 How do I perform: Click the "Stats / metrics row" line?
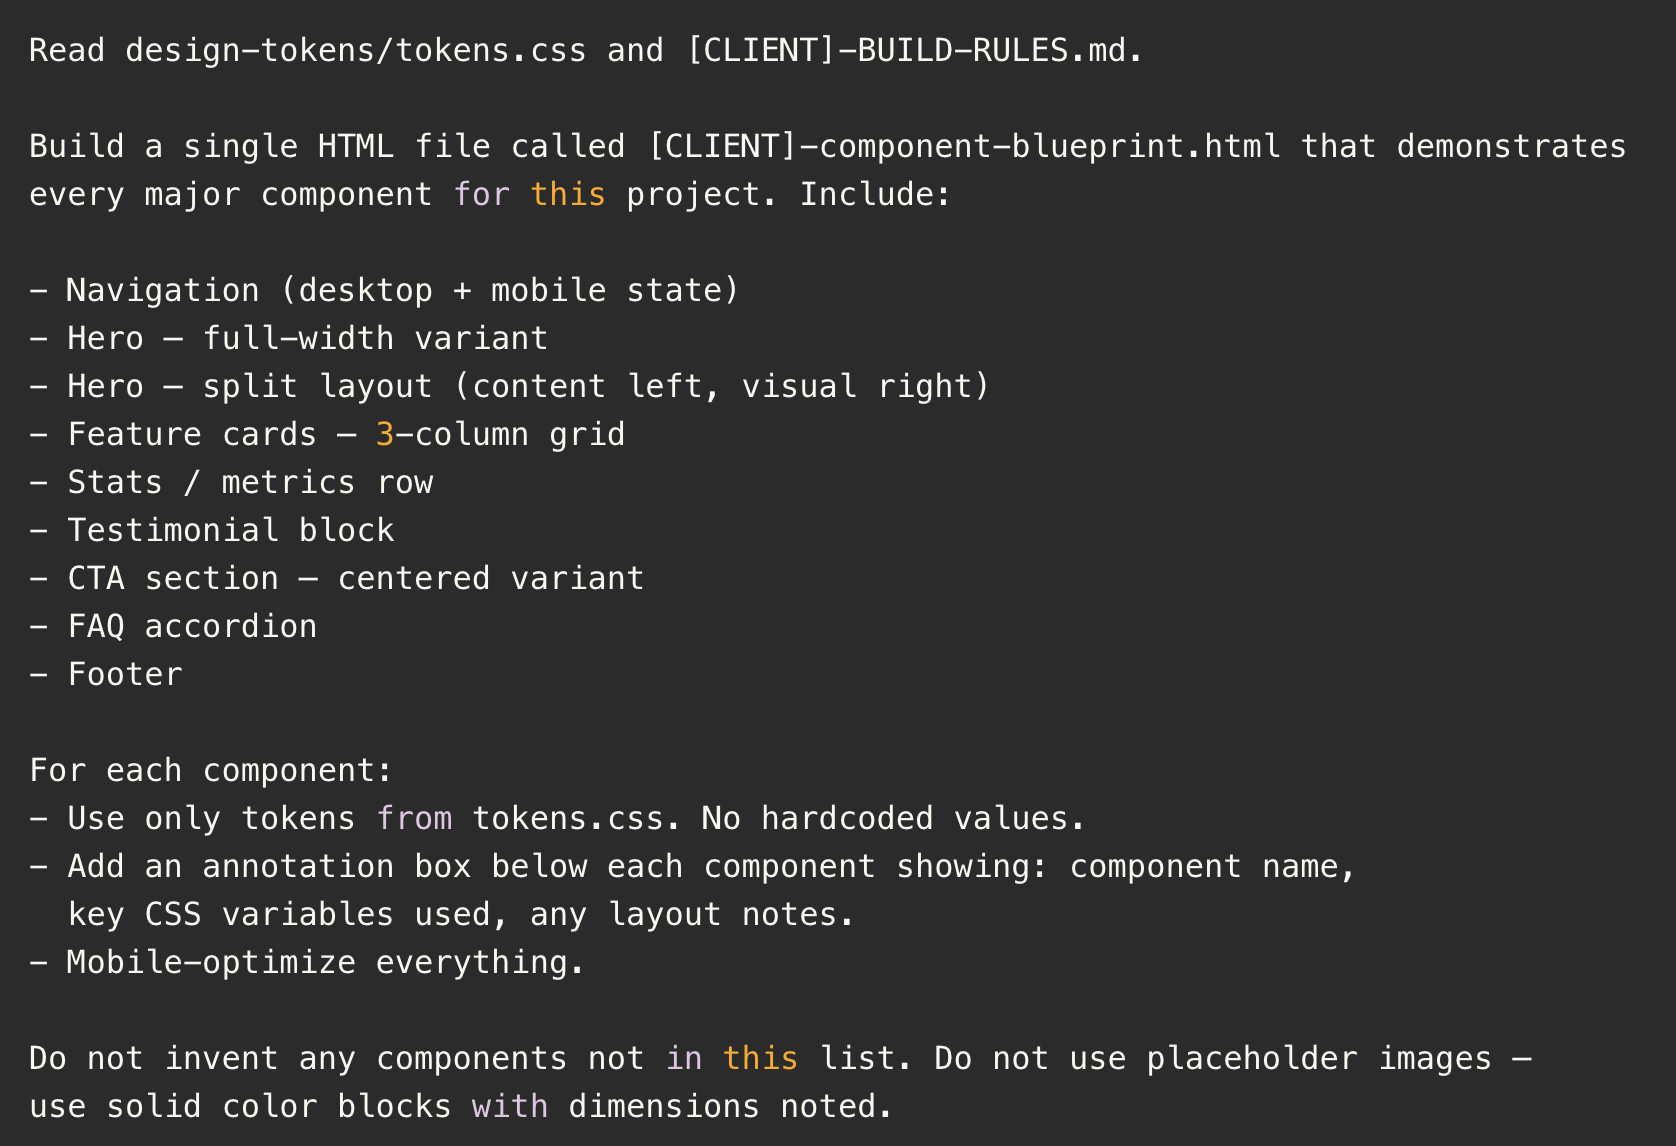[249, 482]
